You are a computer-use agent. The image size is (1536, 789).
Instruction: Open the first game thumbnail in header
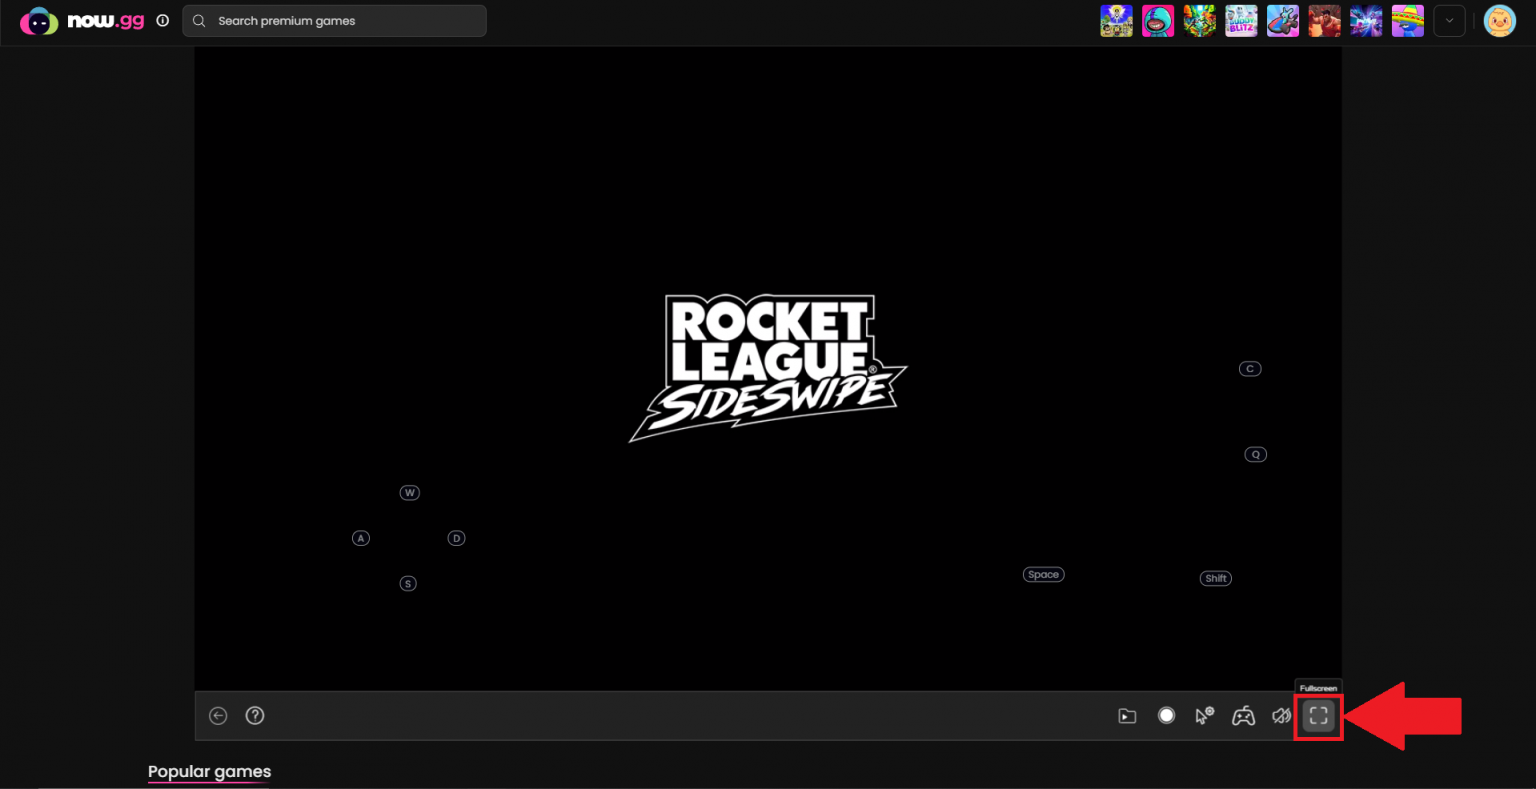click(1116, 21)
